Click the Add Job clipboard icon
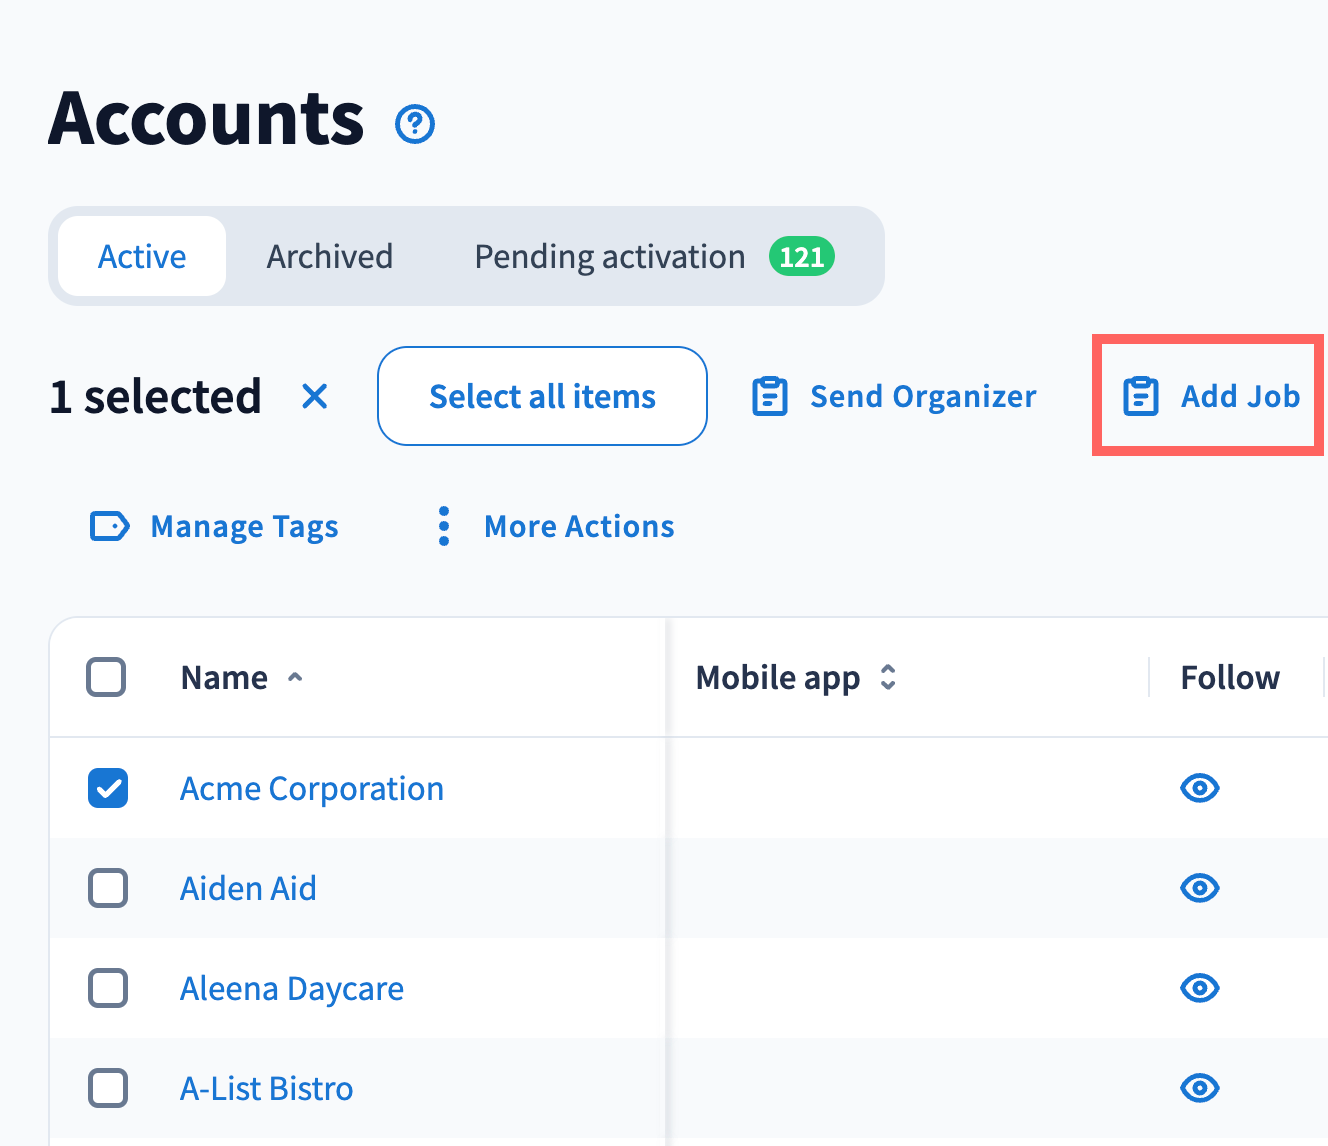 point(1140,397)
